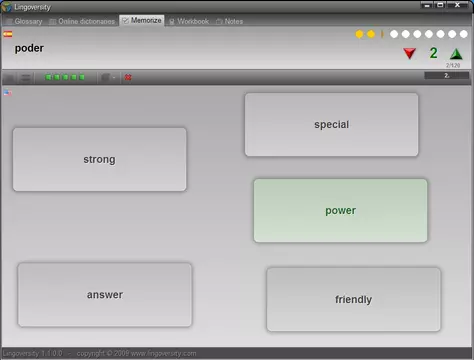Switch to the Glossary tab
The height and width of the screenshot is (360, 474).
[x=24, y=21]
